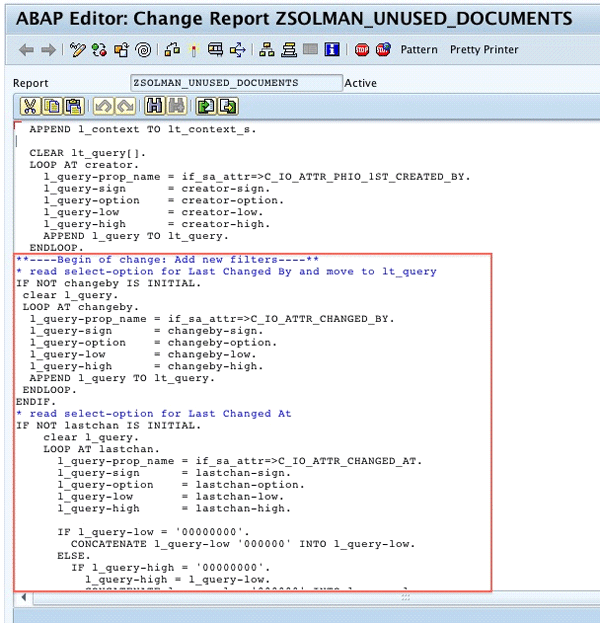Click line 'l_query-high = l_query-low.'
600x623 pixels.
[x=178, y=580]
